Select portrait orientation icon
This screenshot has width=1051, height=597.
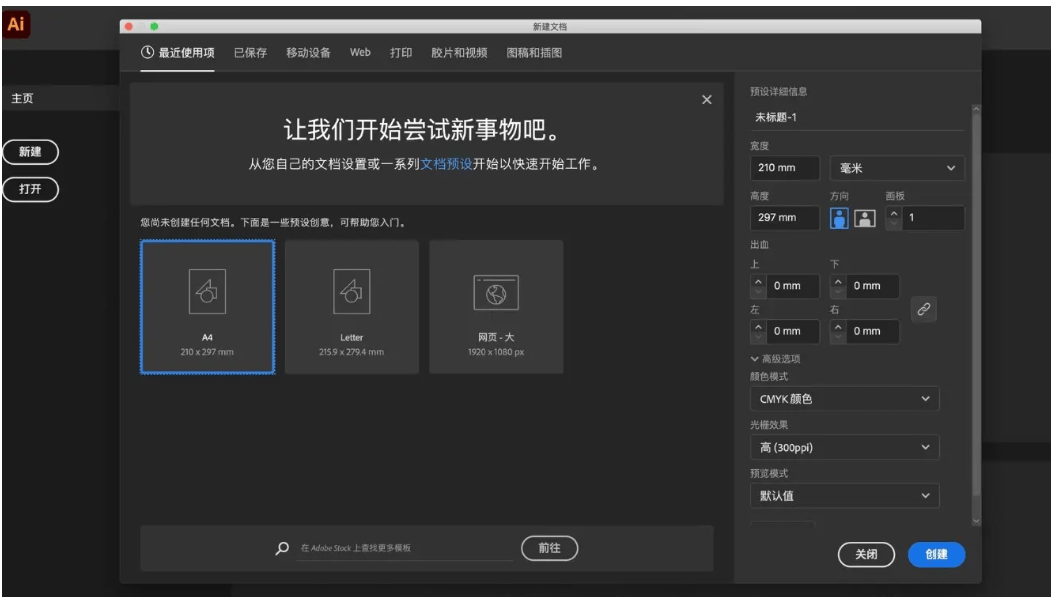839,218
